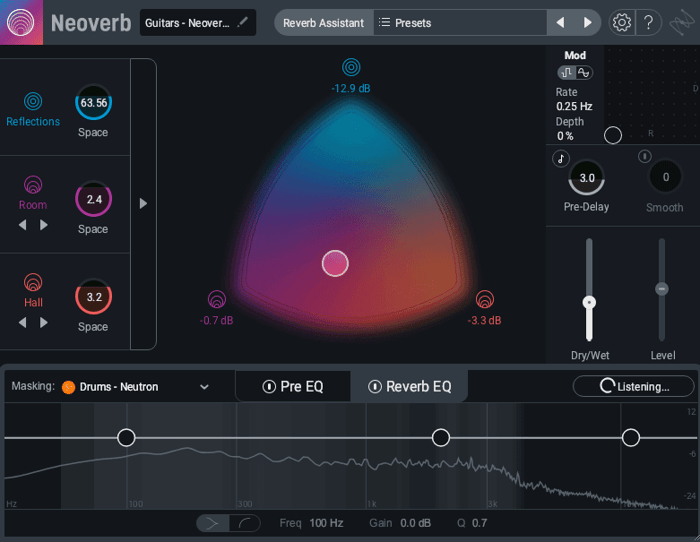Go to the previous preset
Image resolution: width=700 pixels, height=542 pixels.
(x=561, y=22)
